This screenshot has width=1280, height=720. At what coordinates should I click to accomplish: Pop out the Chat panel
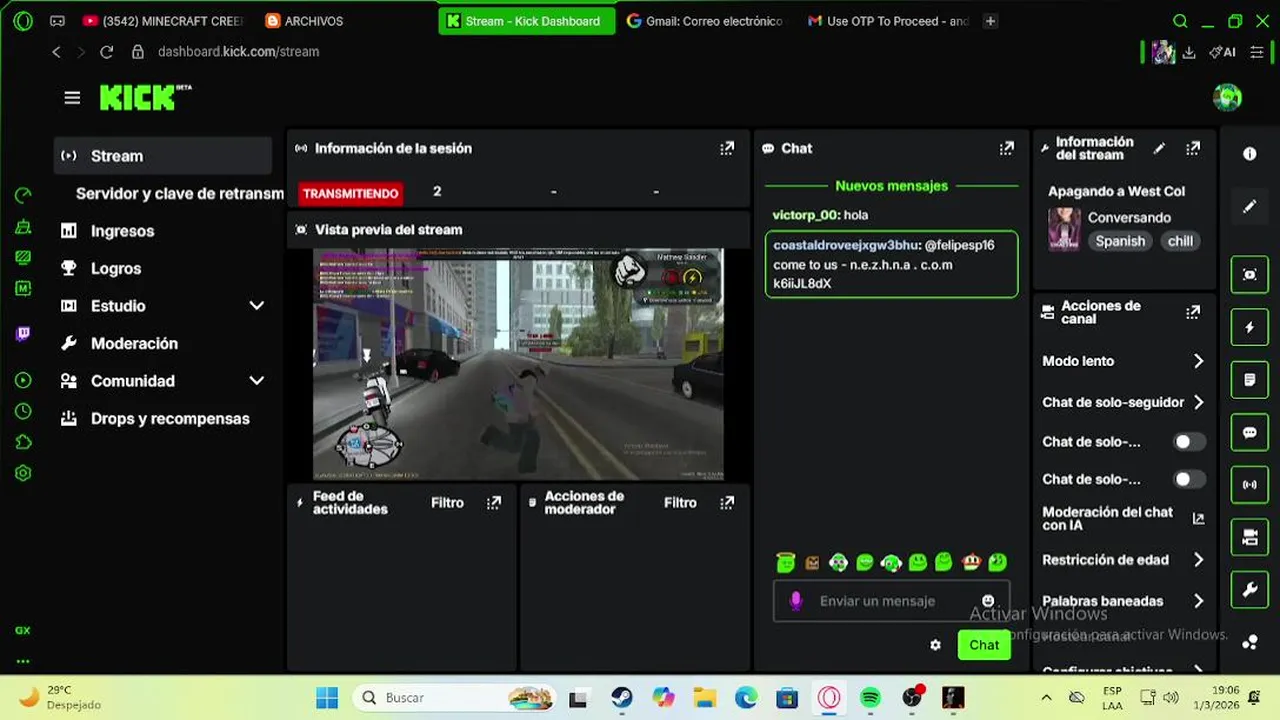point(1007,148)
